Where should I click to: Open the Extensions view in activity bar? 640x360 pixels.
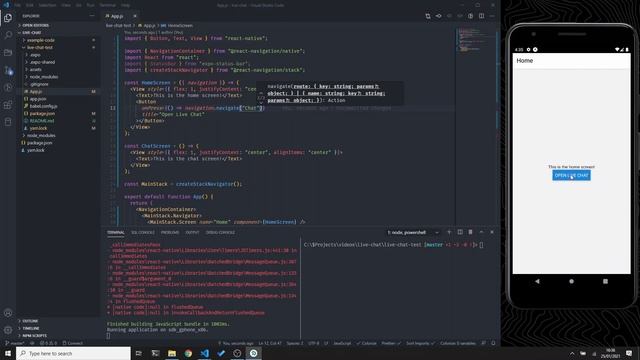[8, 105]
